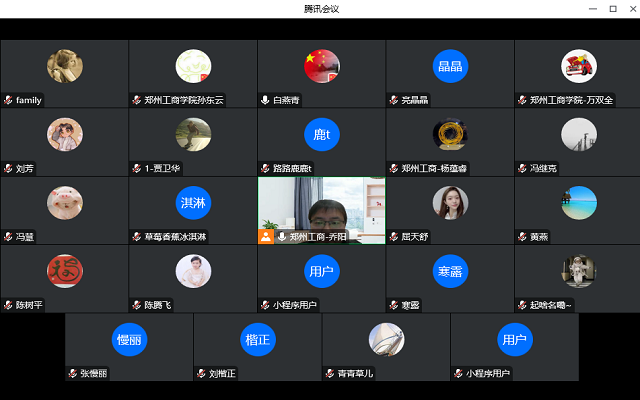This screenshot has width=640, height=400.
Task: Click the name label 完晶晶
Action: click(415, 100)
